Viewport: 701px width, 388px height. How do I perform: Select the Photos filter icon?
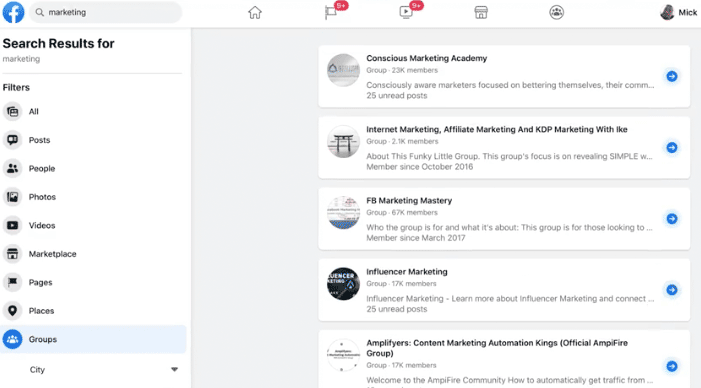click(13, 197)
